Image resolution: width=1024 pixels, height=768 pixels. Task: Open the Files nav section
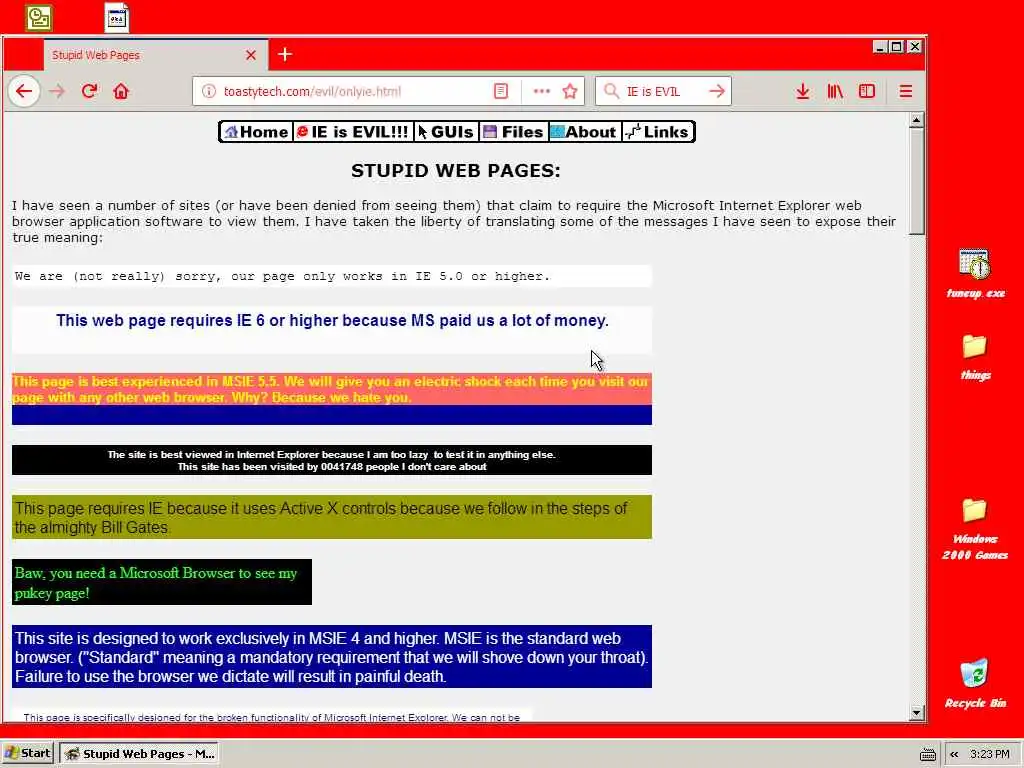[514, 132]
